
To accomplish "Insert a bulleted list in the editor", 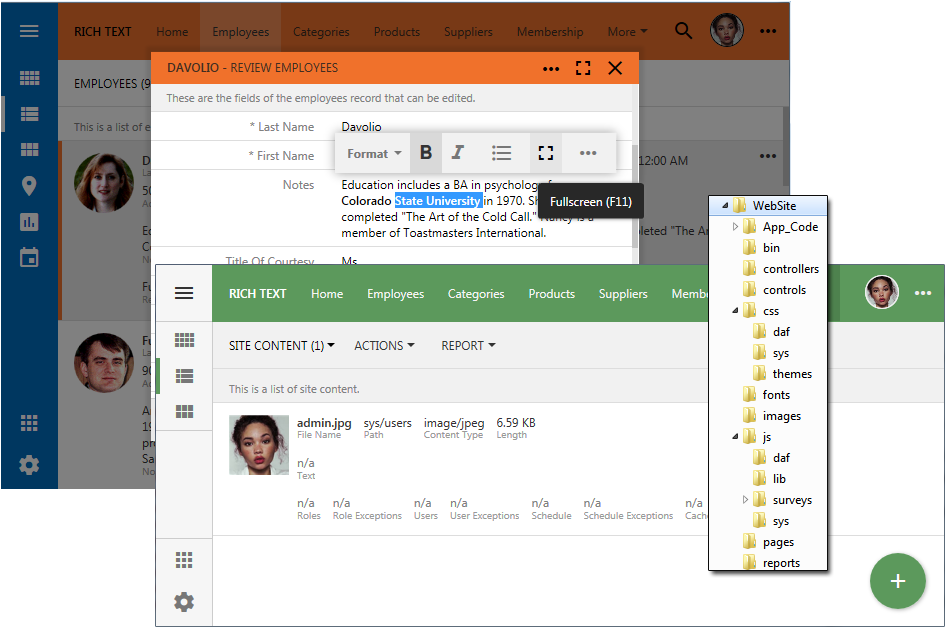I will (502, 153).
